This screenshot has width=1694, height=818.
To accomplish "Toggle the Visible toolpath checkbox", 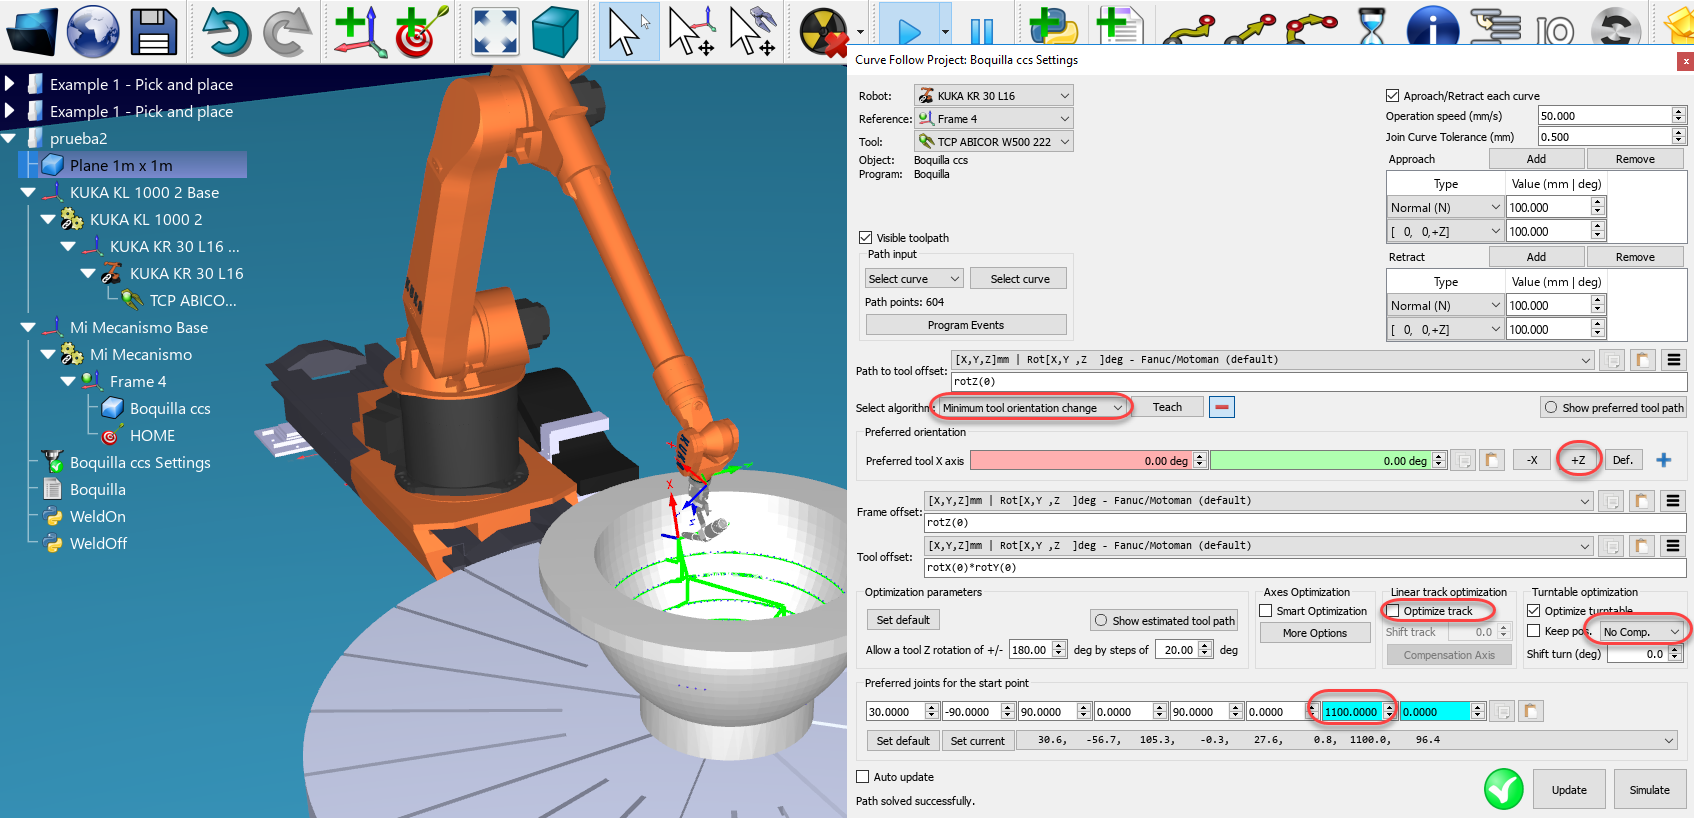I will [x=866, y=238].
